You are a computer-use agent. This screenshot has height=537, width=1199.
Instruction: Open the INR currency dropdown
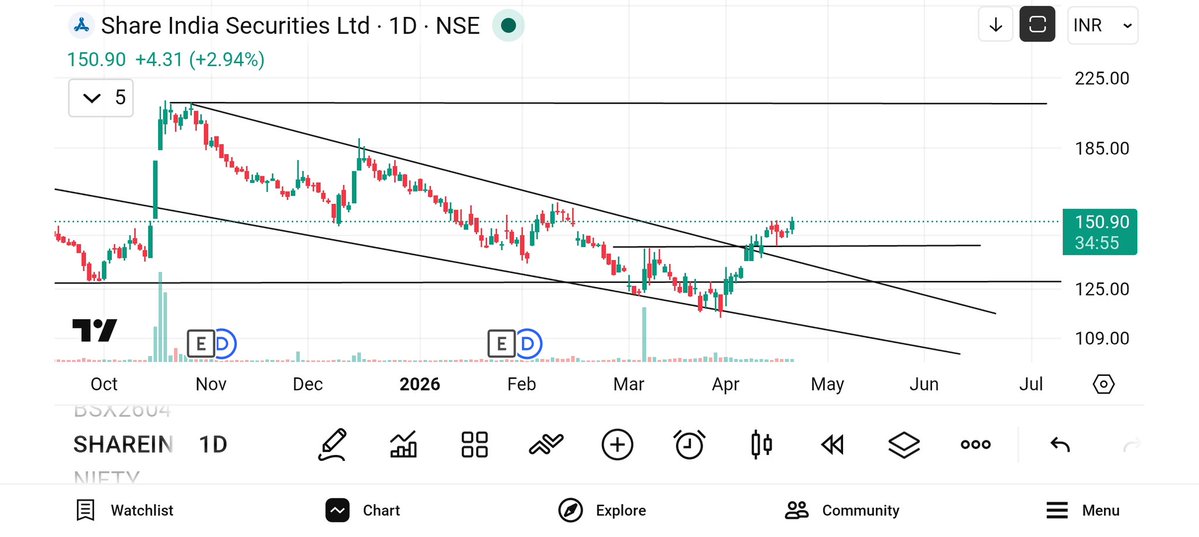[1103, 25]
